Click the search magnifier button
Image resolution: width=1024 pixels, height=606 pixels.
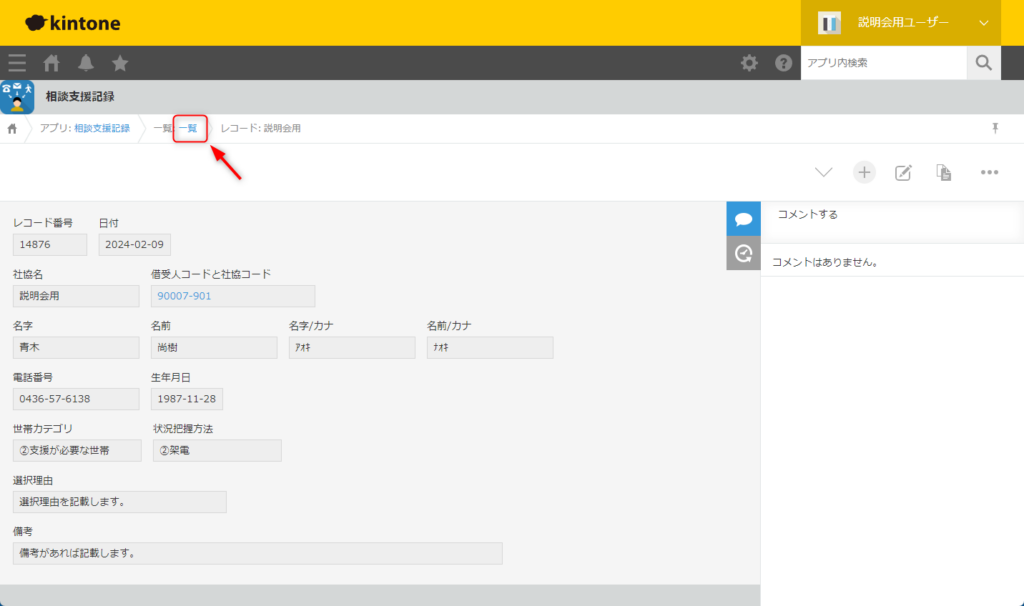(x=983, y=63)
